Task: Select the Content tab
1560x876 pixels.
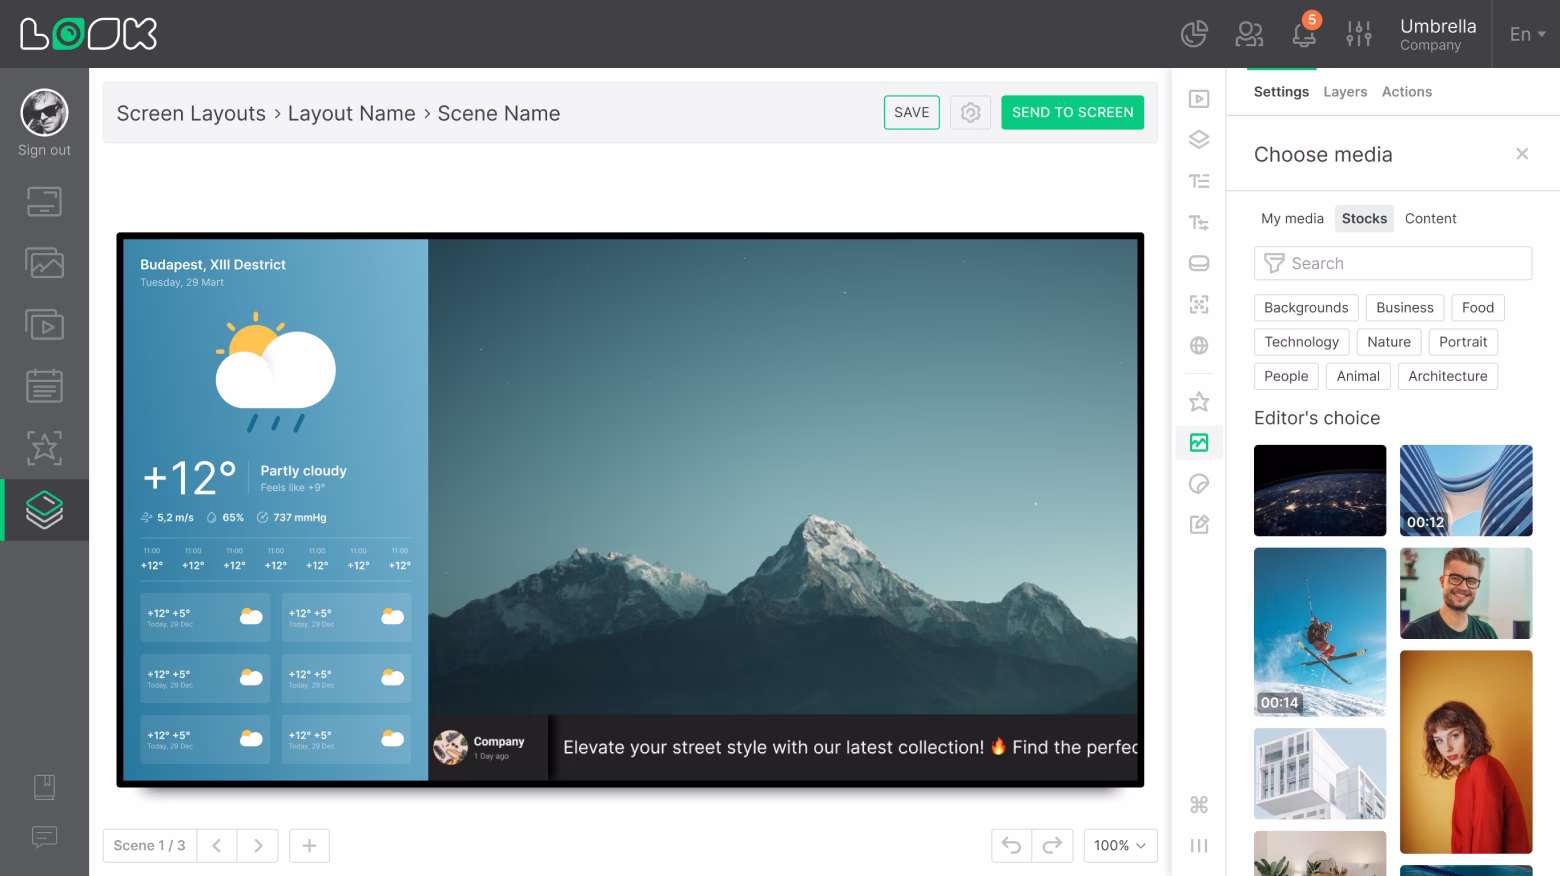Action: coord(1430,218)
